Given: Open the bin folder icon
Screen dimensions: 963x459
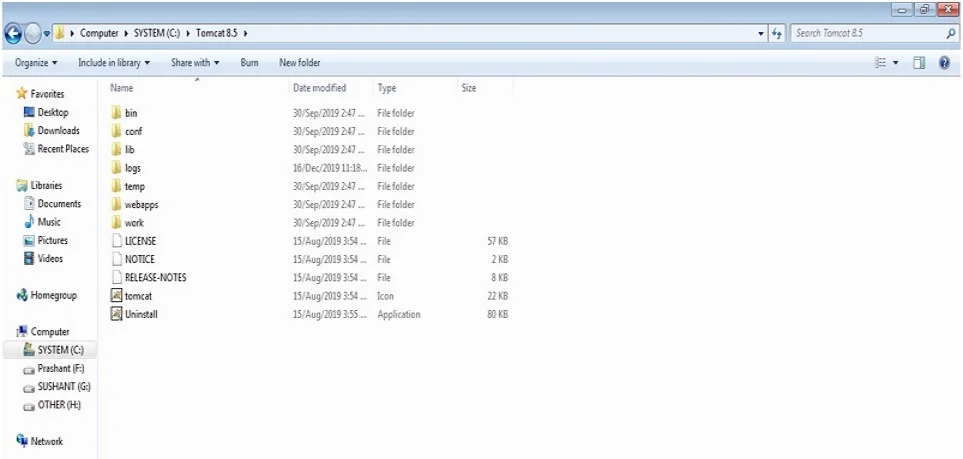Looking at the screenshot, I should (116, 113).
